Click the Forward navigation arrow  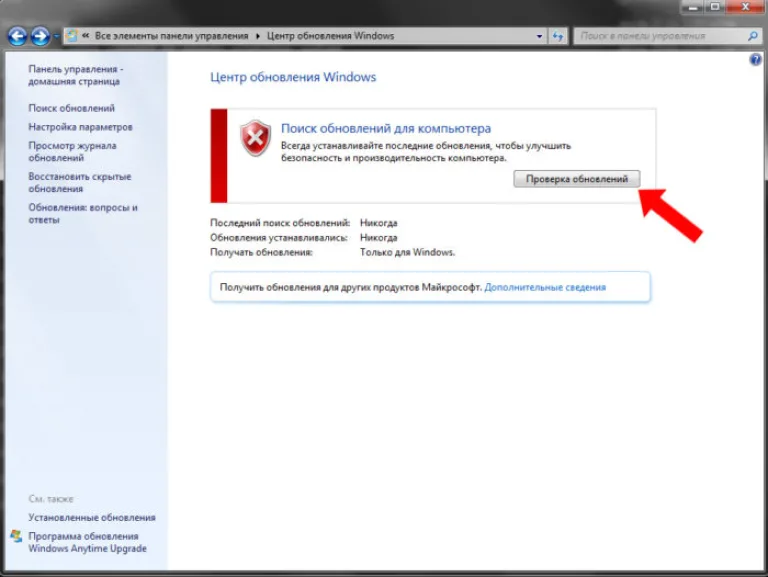coord(40,36)
